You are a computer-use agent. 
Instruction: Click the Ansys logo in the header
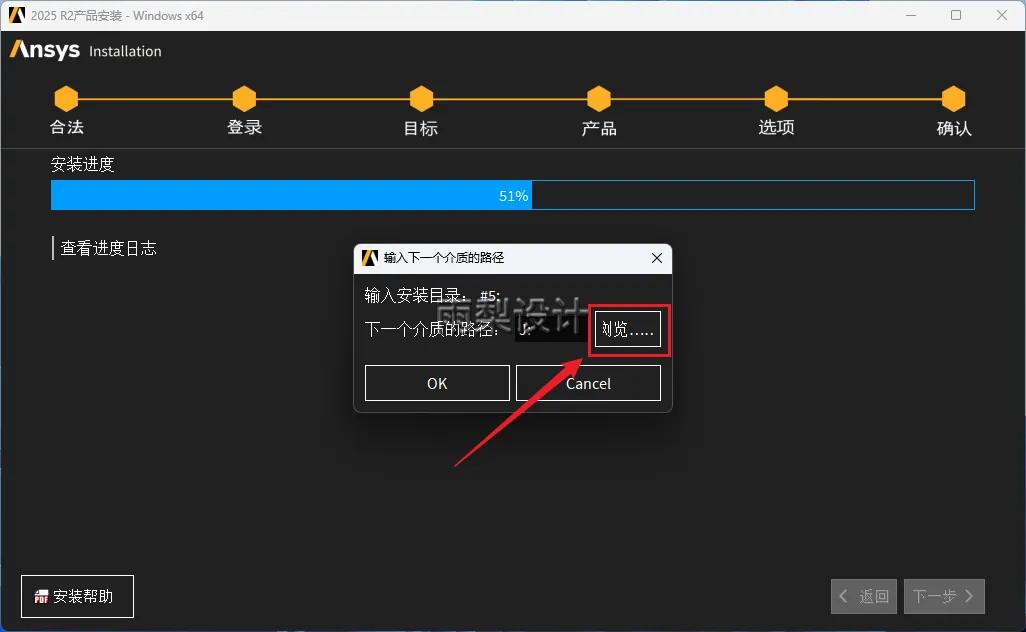click(45, 50)
